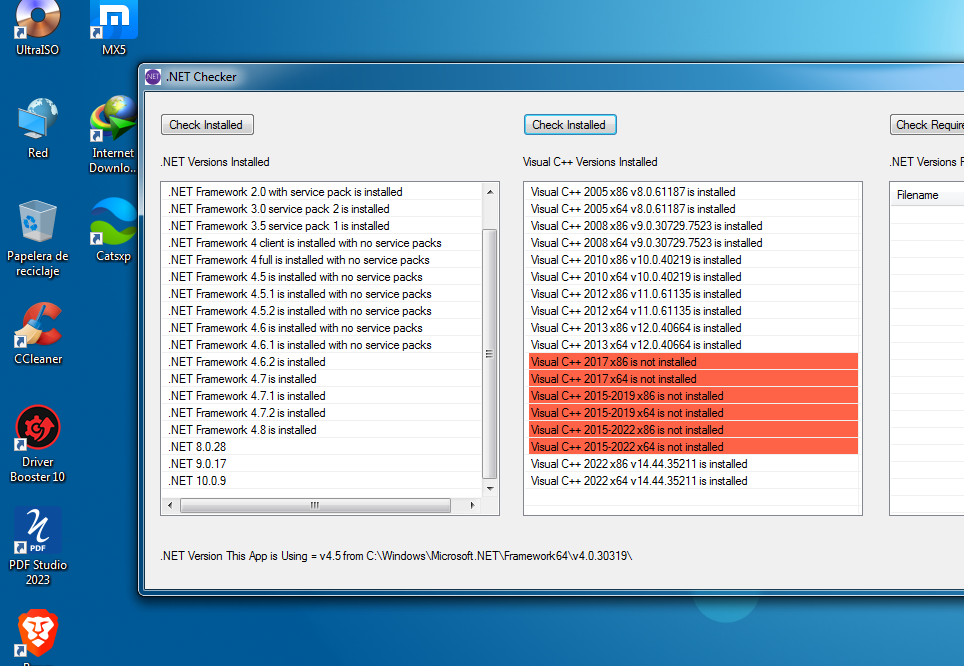Click the .NET list vertical scrollbar down arrow

490,489
